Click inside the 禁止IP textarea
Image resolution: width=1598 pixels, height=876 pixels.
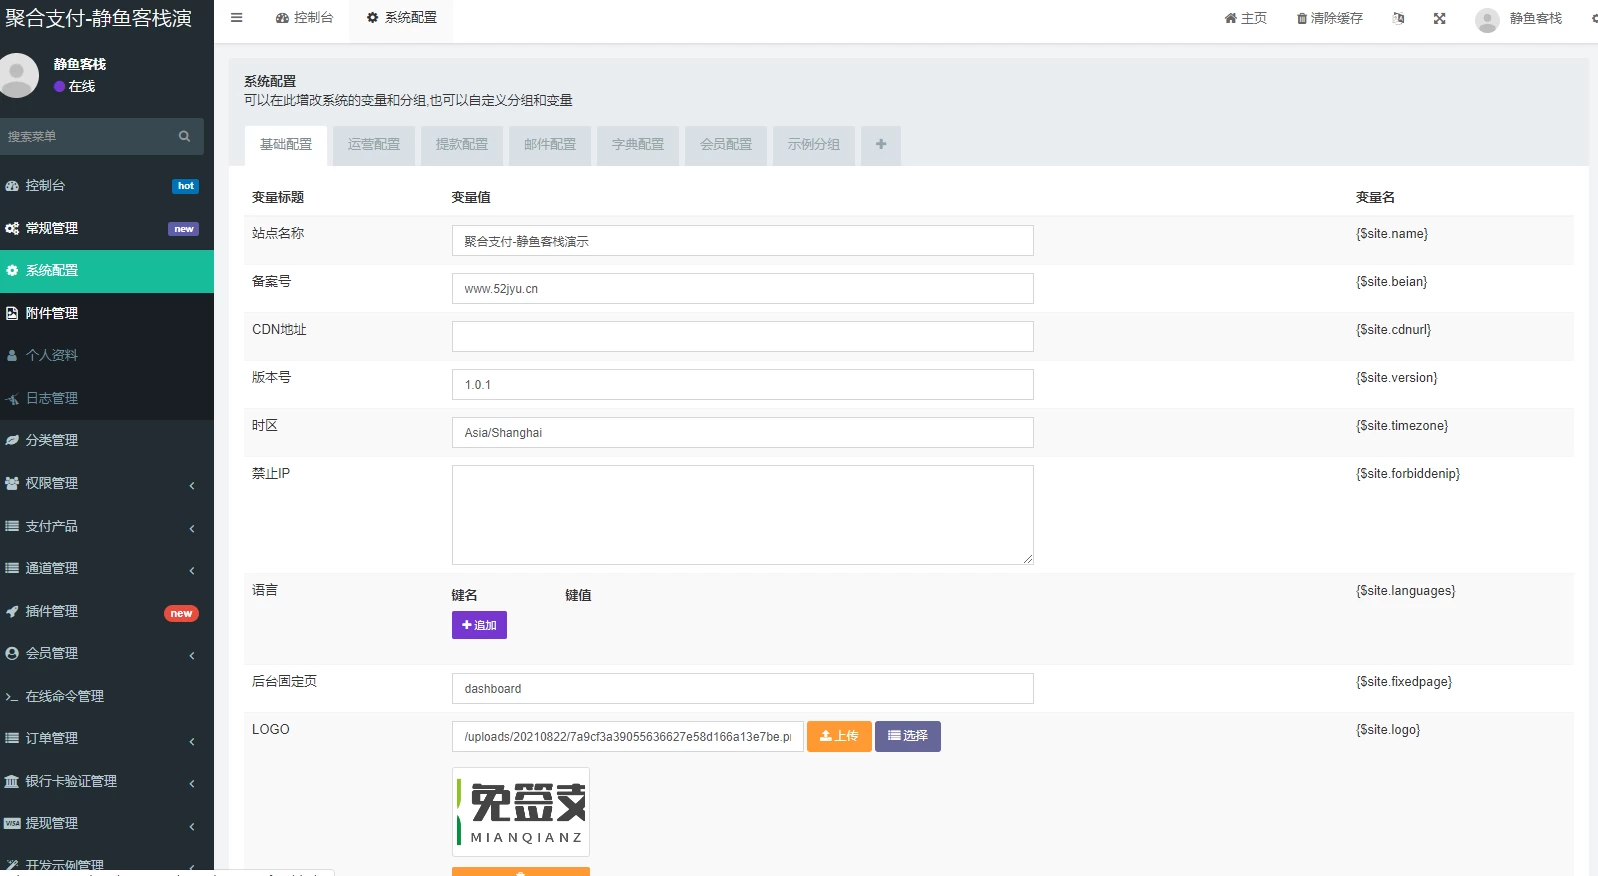coord(742,515)
